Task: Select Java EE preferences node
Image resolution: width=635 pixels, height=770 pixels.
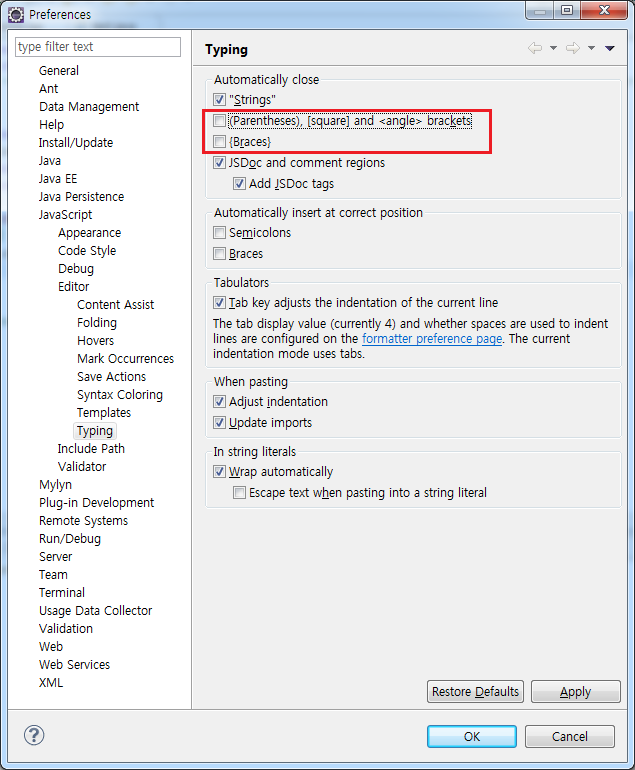Action: 58,179
